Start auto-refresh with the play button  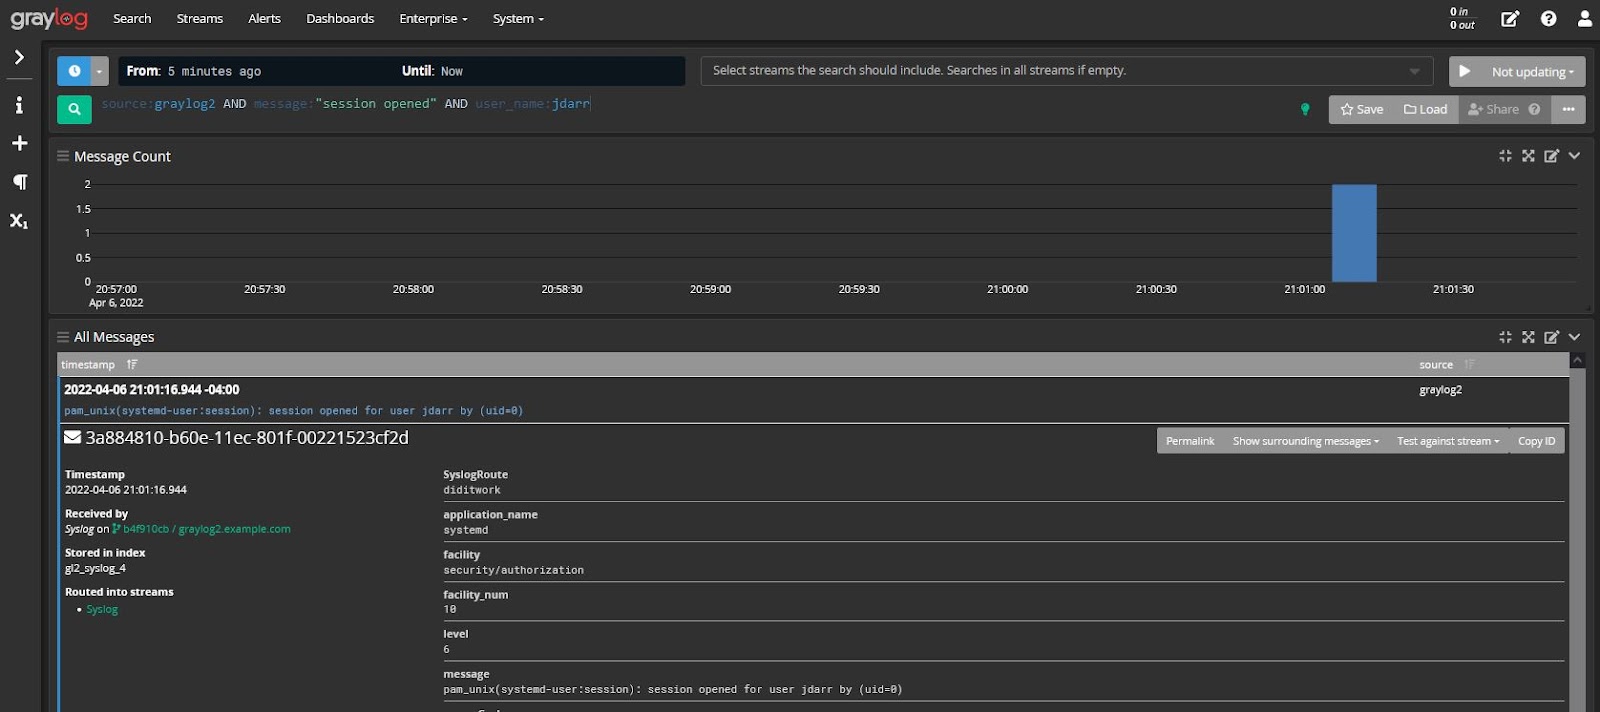click(1464, 71)
